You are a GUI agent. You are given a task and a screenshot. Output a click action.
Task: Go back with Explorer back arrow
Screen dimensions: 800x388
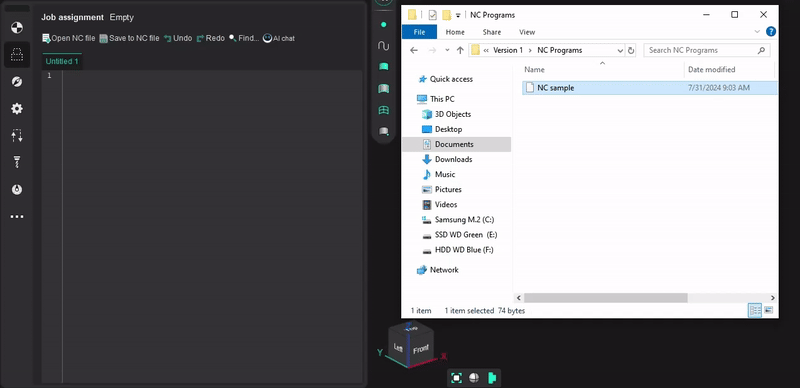tap(414, 50)
